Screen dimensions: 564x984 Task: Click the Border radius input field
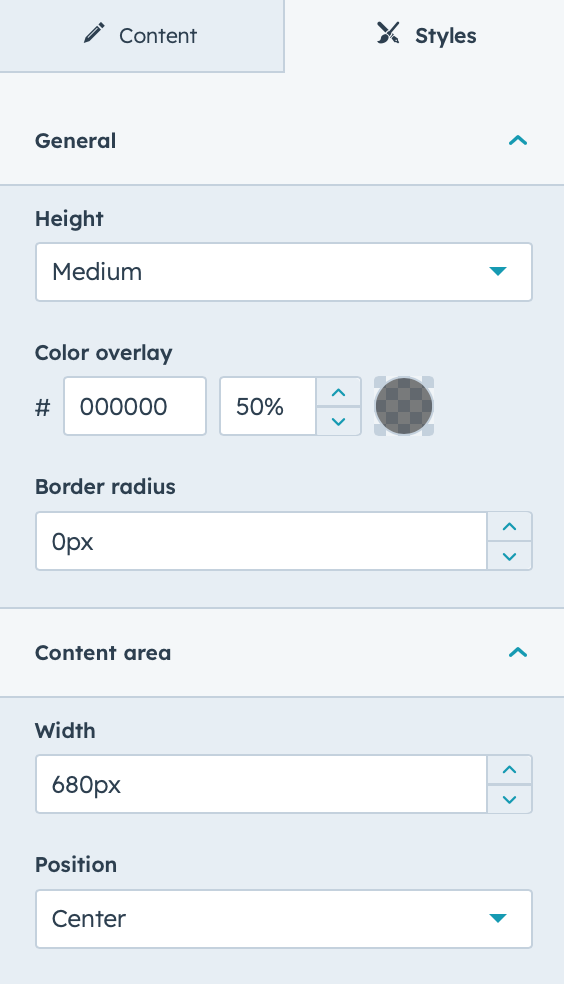point(262,541)
